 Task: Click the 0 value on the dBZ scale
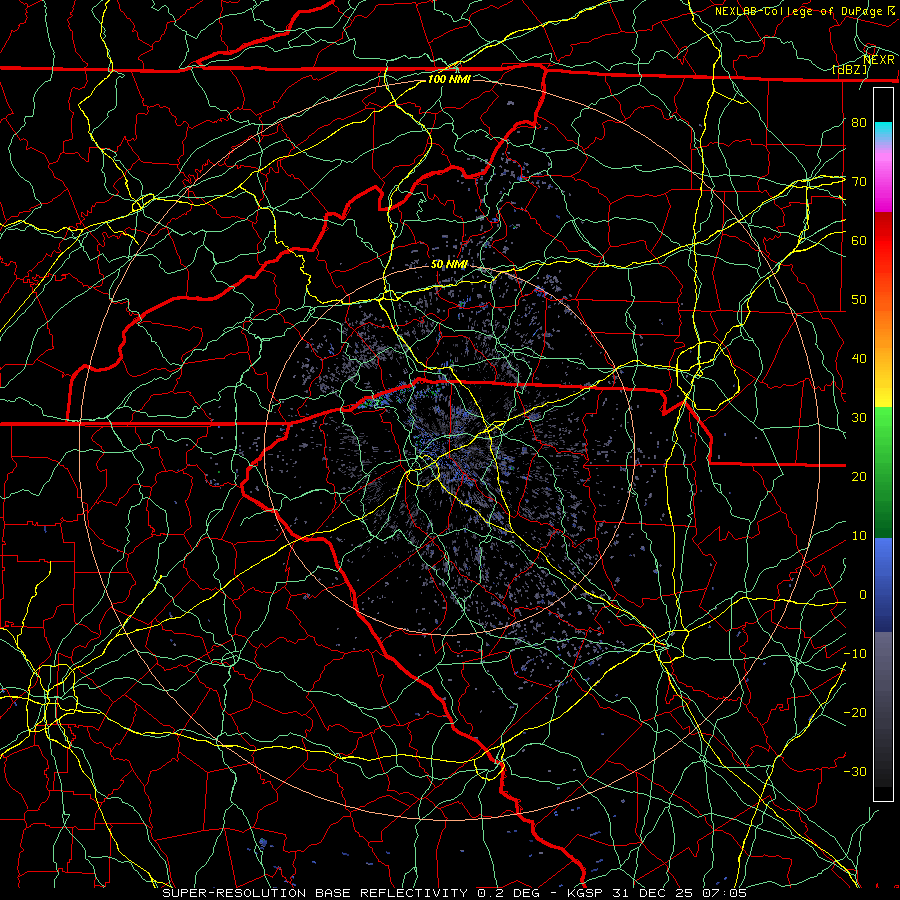point(863,595)
